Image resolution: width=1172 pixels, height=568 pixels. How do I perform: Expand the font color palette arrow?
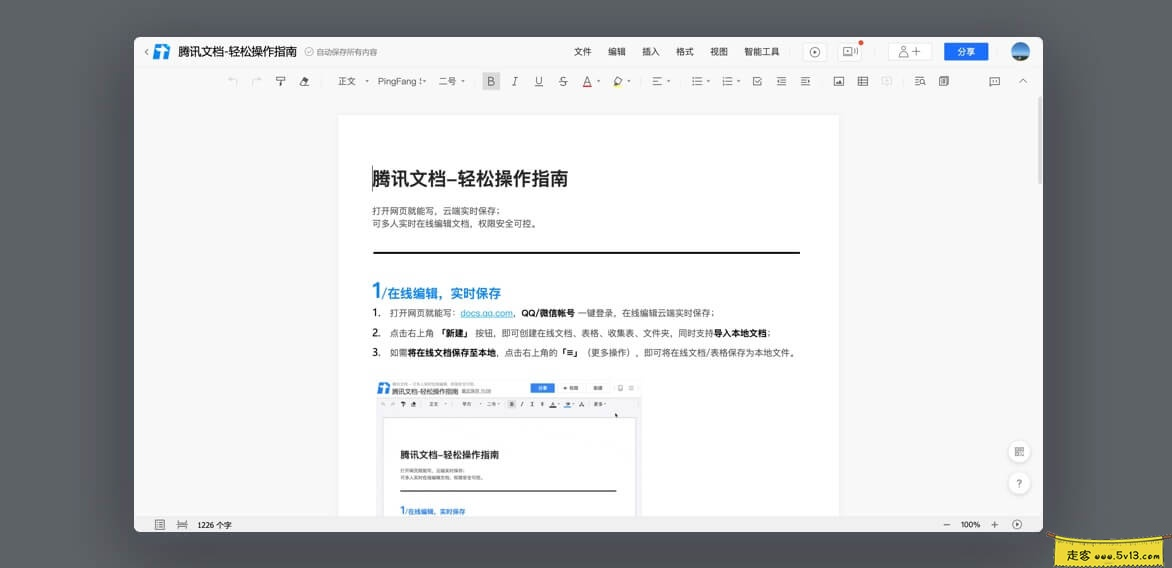[x=599, y=81]
